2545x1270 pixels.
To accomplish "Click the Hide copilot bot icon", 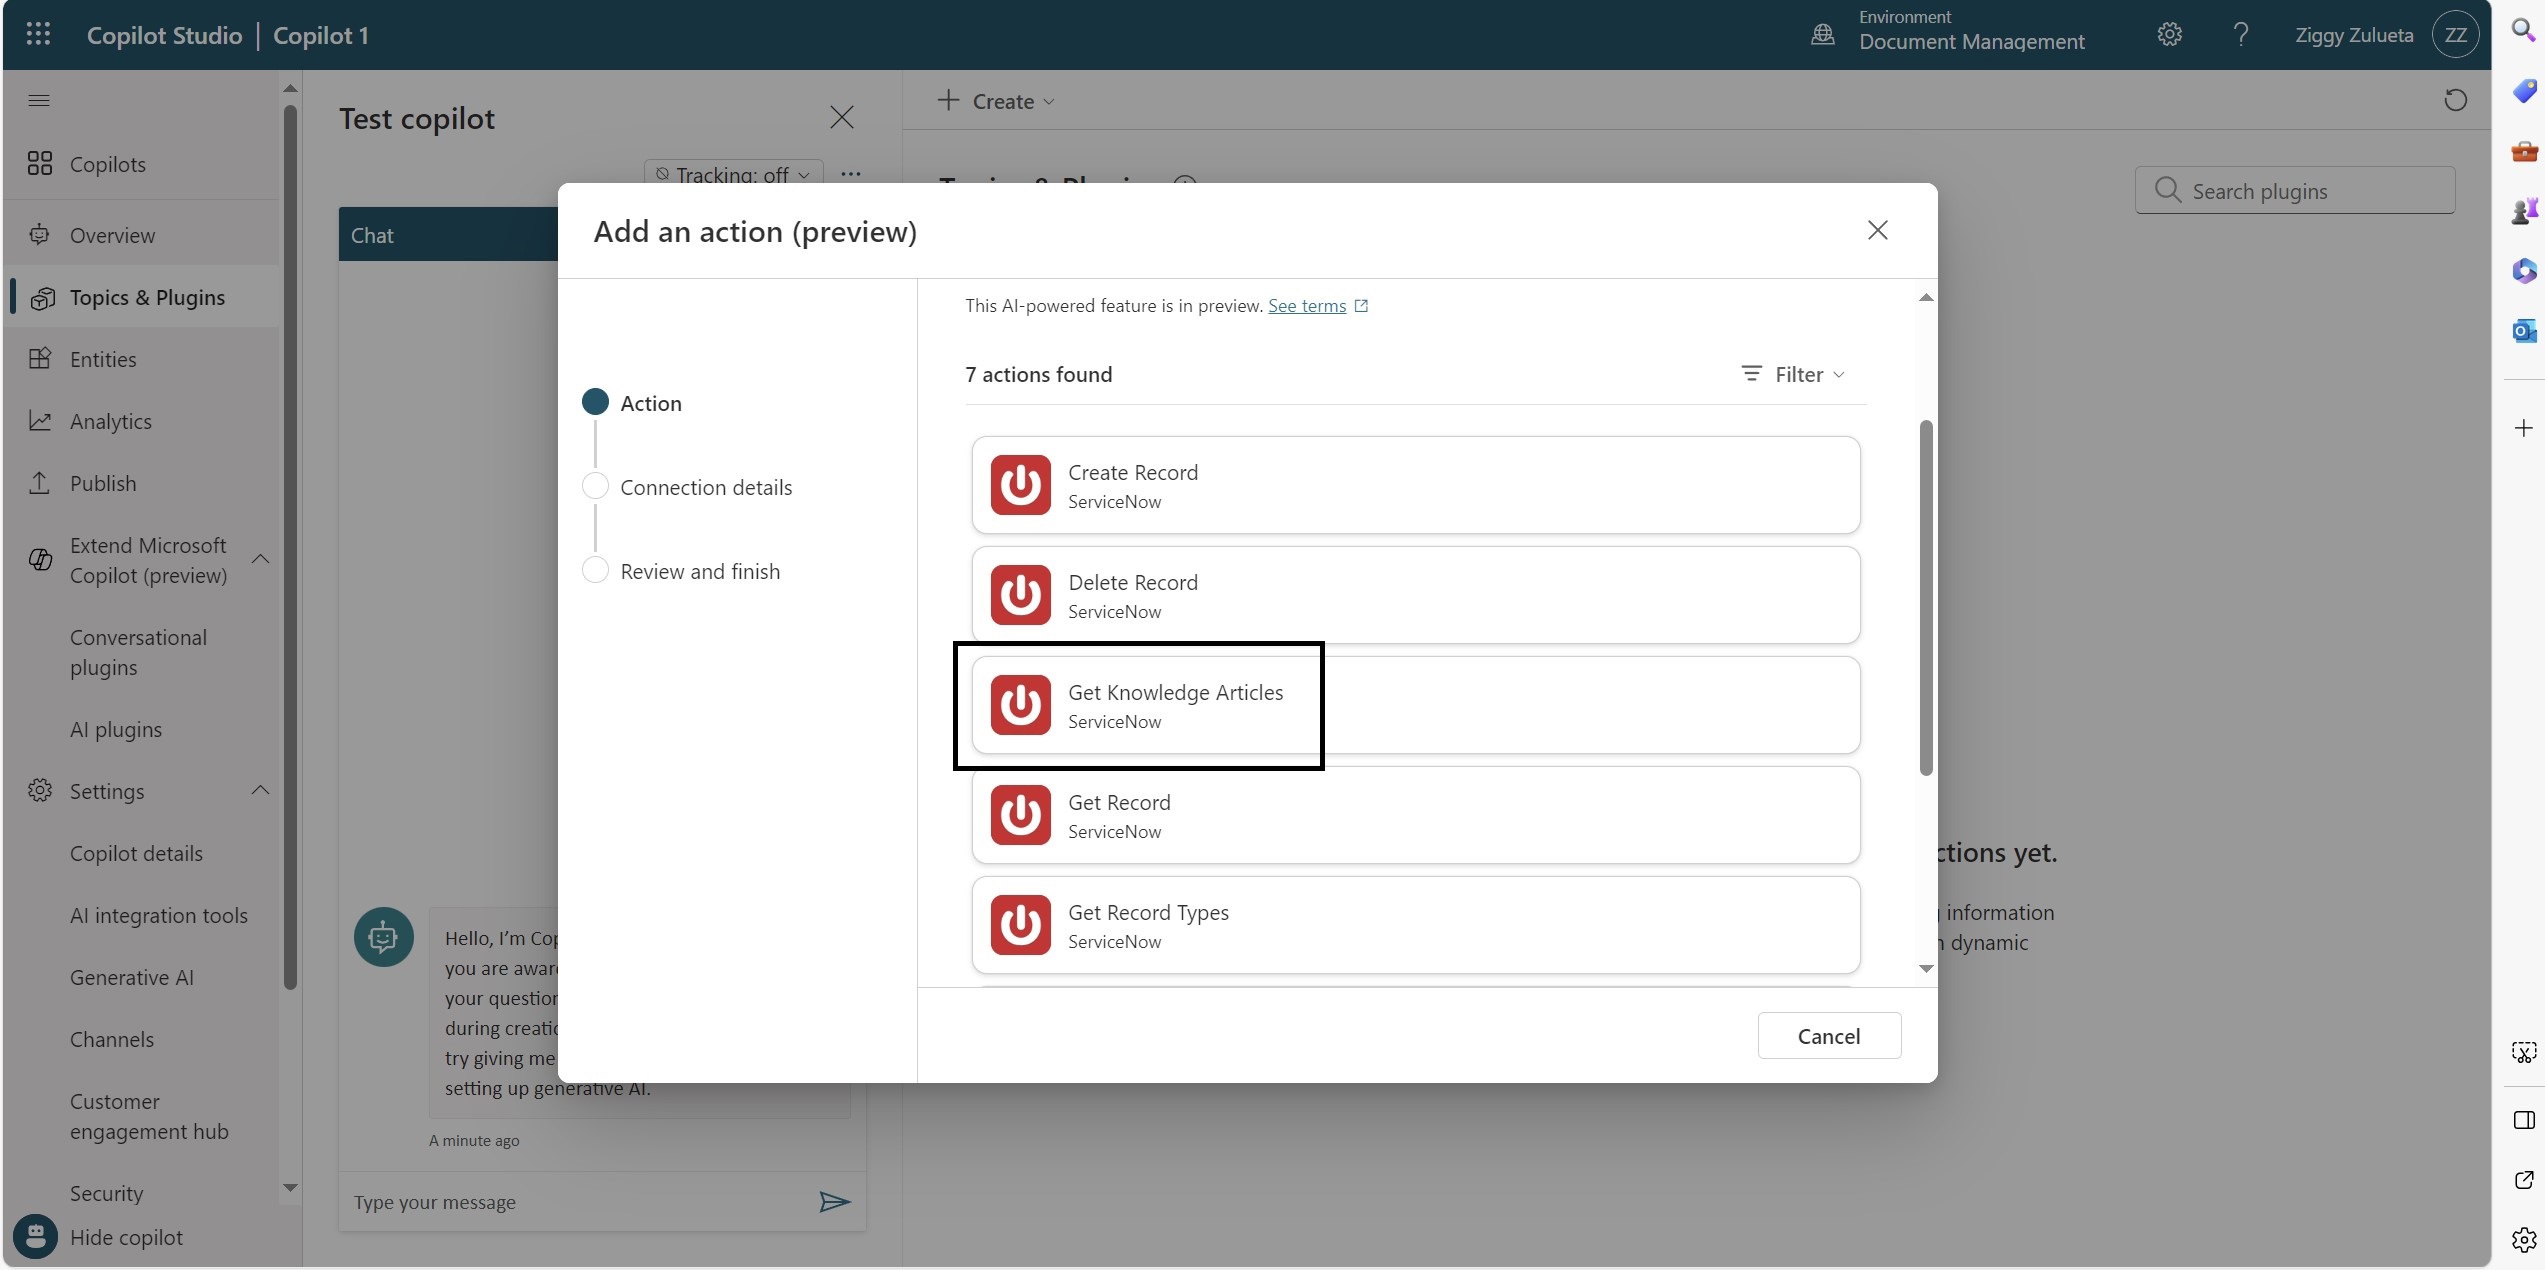I will point(36,1237).
